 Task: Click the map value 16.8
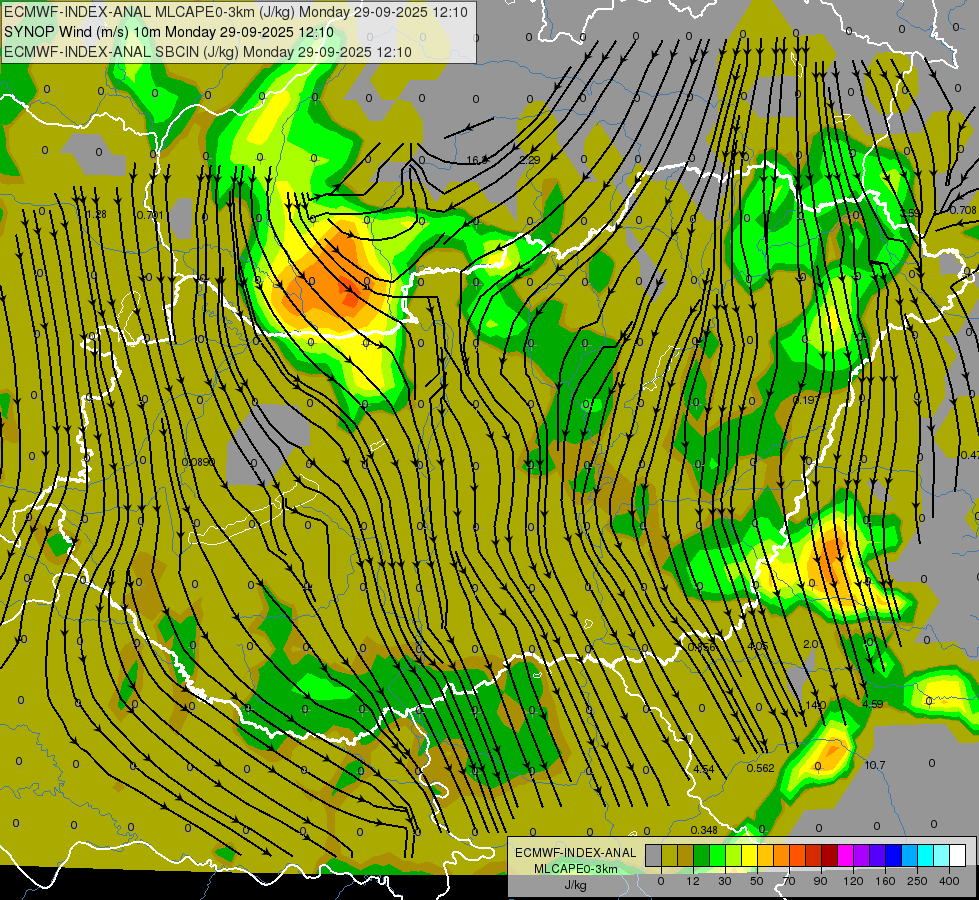click(478, 161)
